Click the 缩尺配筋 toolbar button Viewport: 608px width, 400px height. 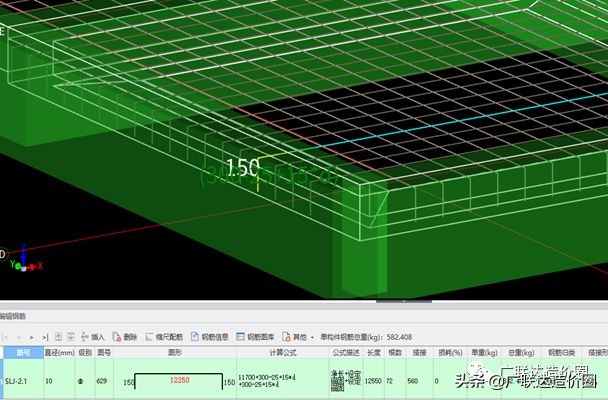[x=164, y=337]
